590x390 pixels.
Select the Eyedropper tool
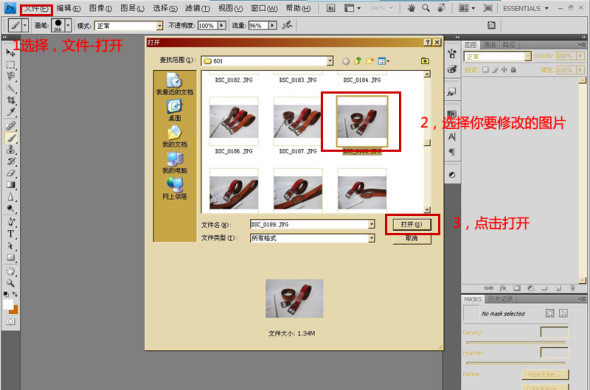[x=11, y=112]
